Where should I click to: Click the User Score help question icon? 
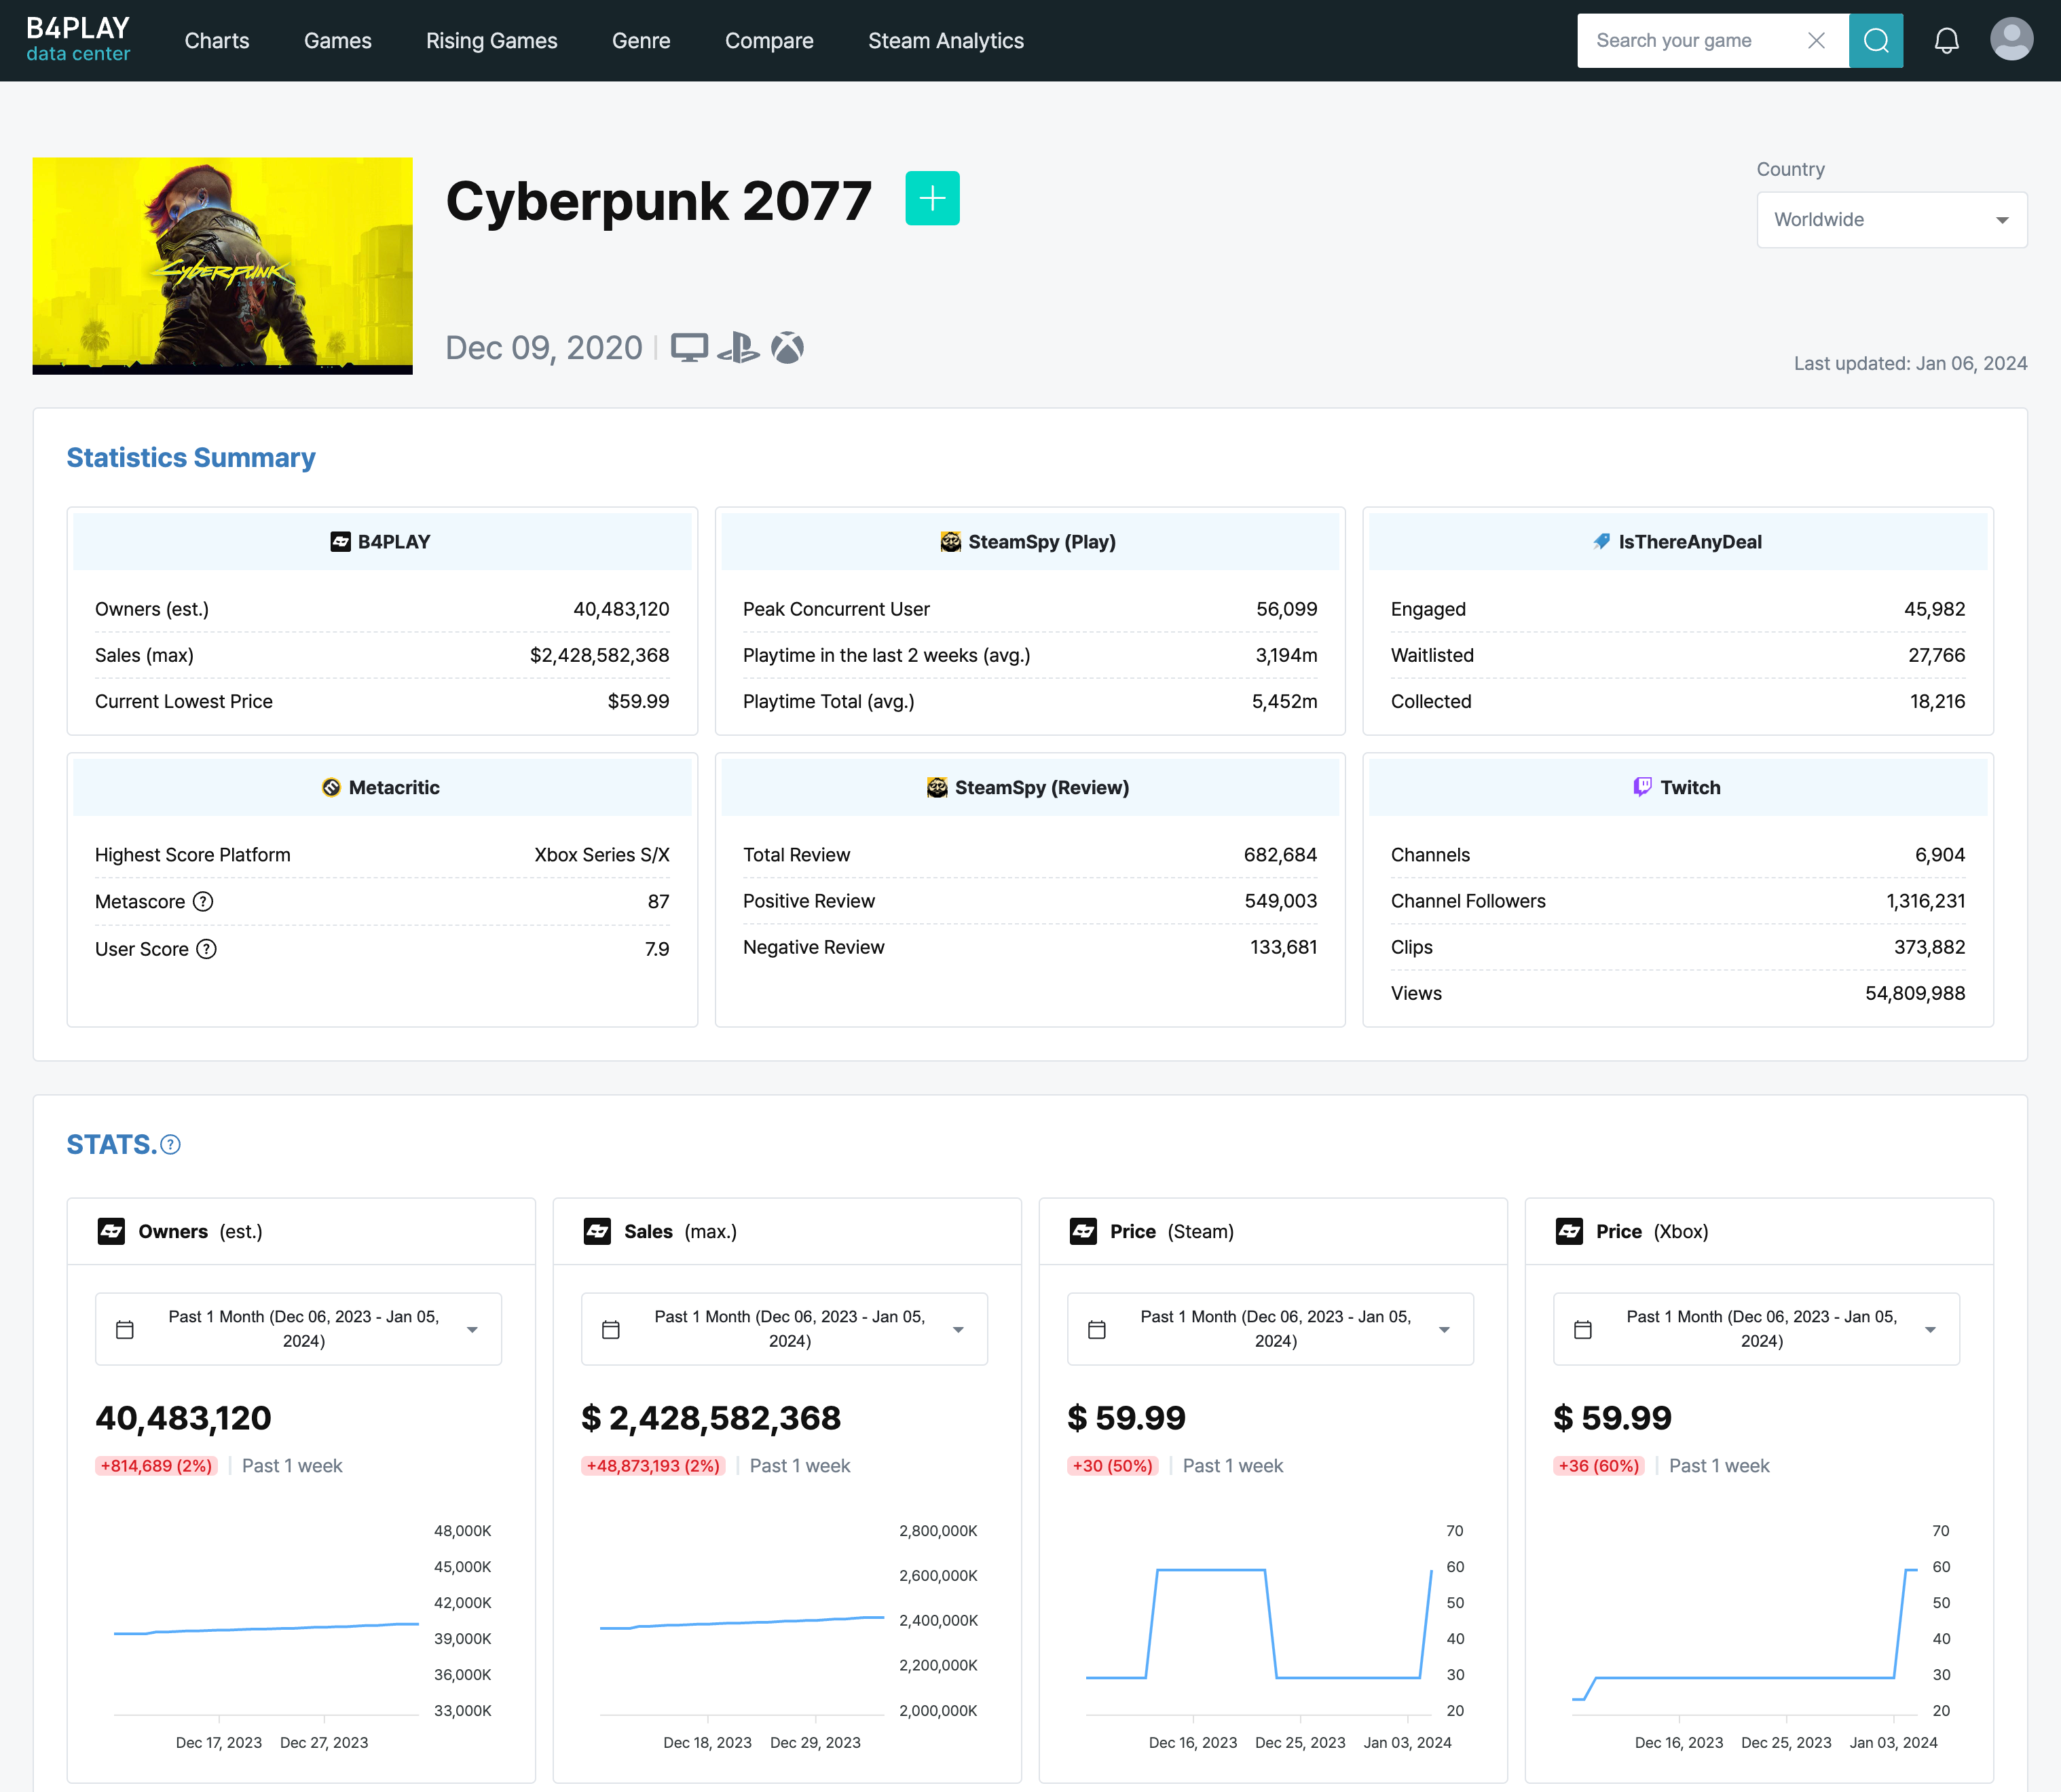point(206,949)
